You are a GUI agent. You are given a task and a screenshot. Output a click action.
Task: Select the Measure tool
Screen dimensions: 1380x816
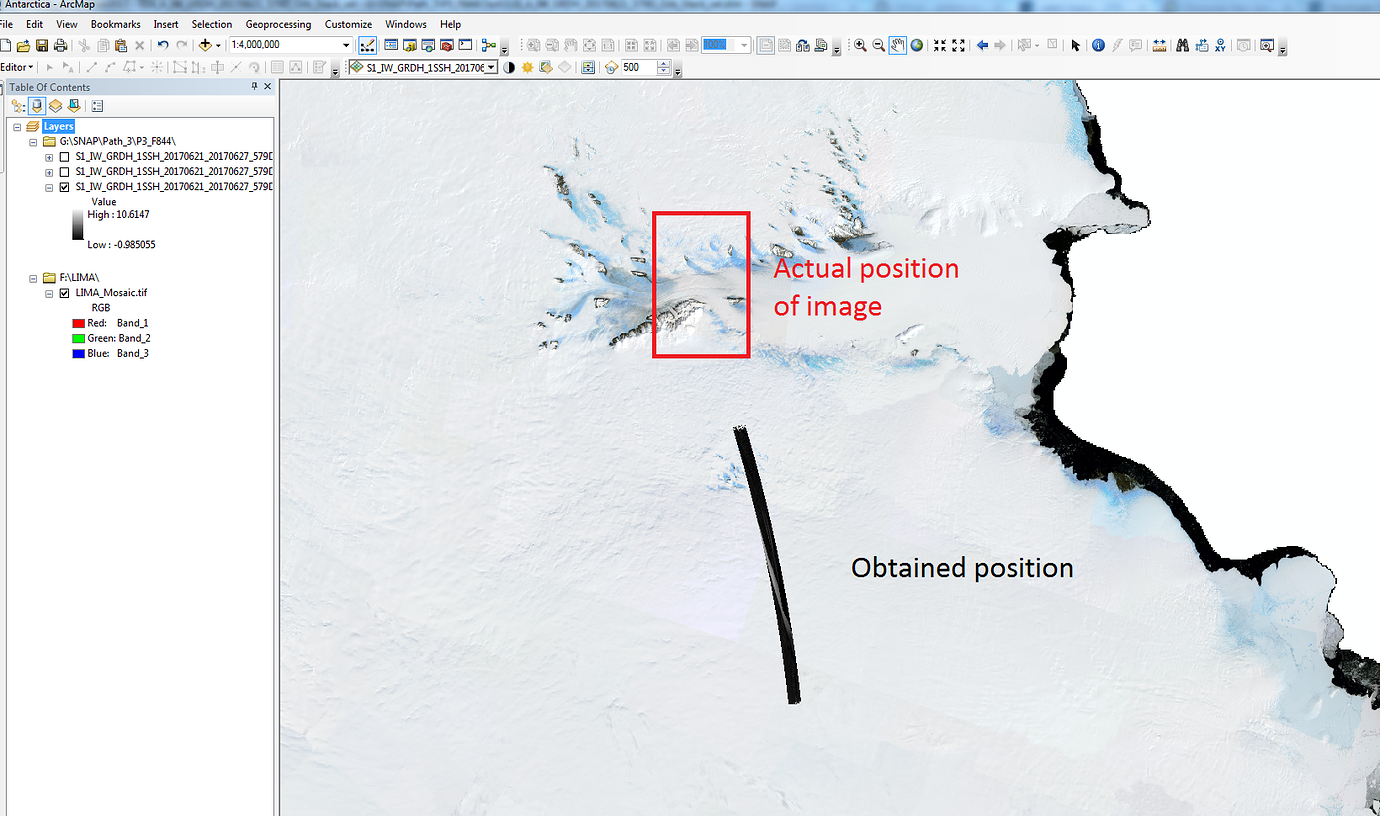click(x=1159, y=44)
